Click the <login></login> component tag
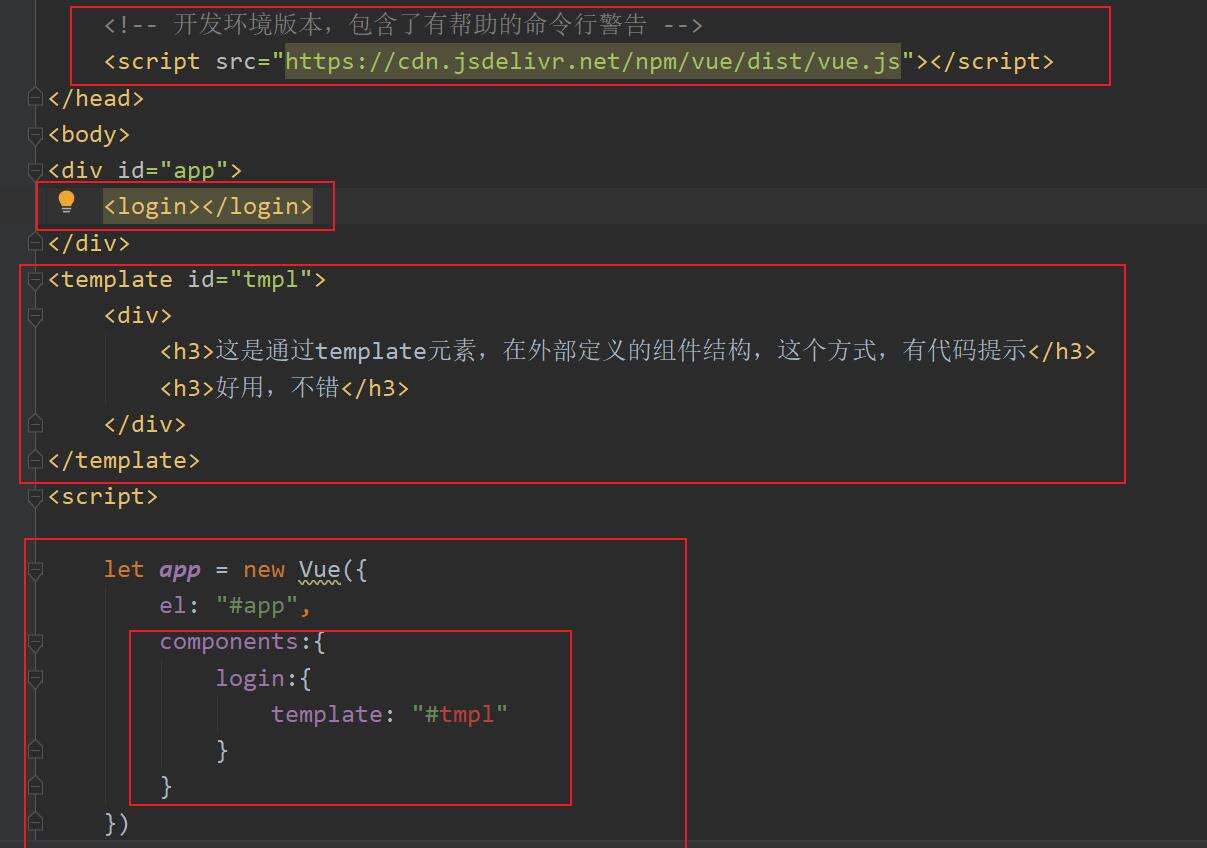 coord(208,207)
